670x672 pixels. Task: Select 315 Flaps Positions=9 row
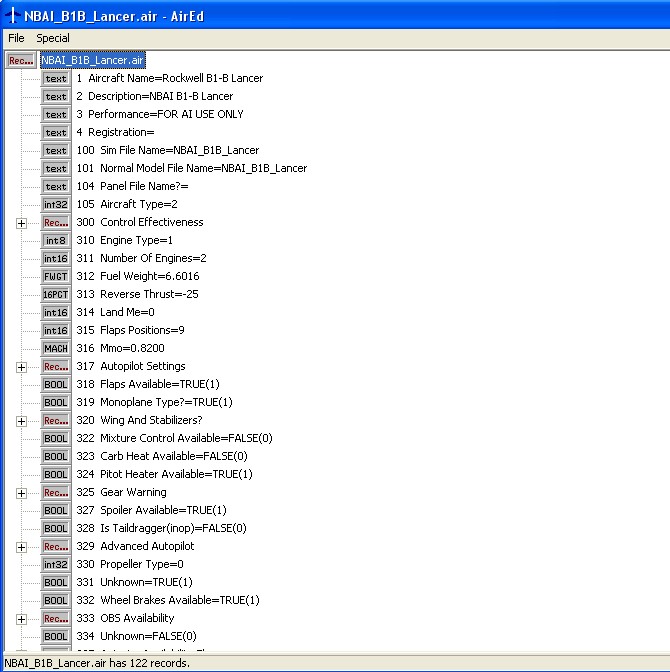pyautogui.click(x=131, y=330)
